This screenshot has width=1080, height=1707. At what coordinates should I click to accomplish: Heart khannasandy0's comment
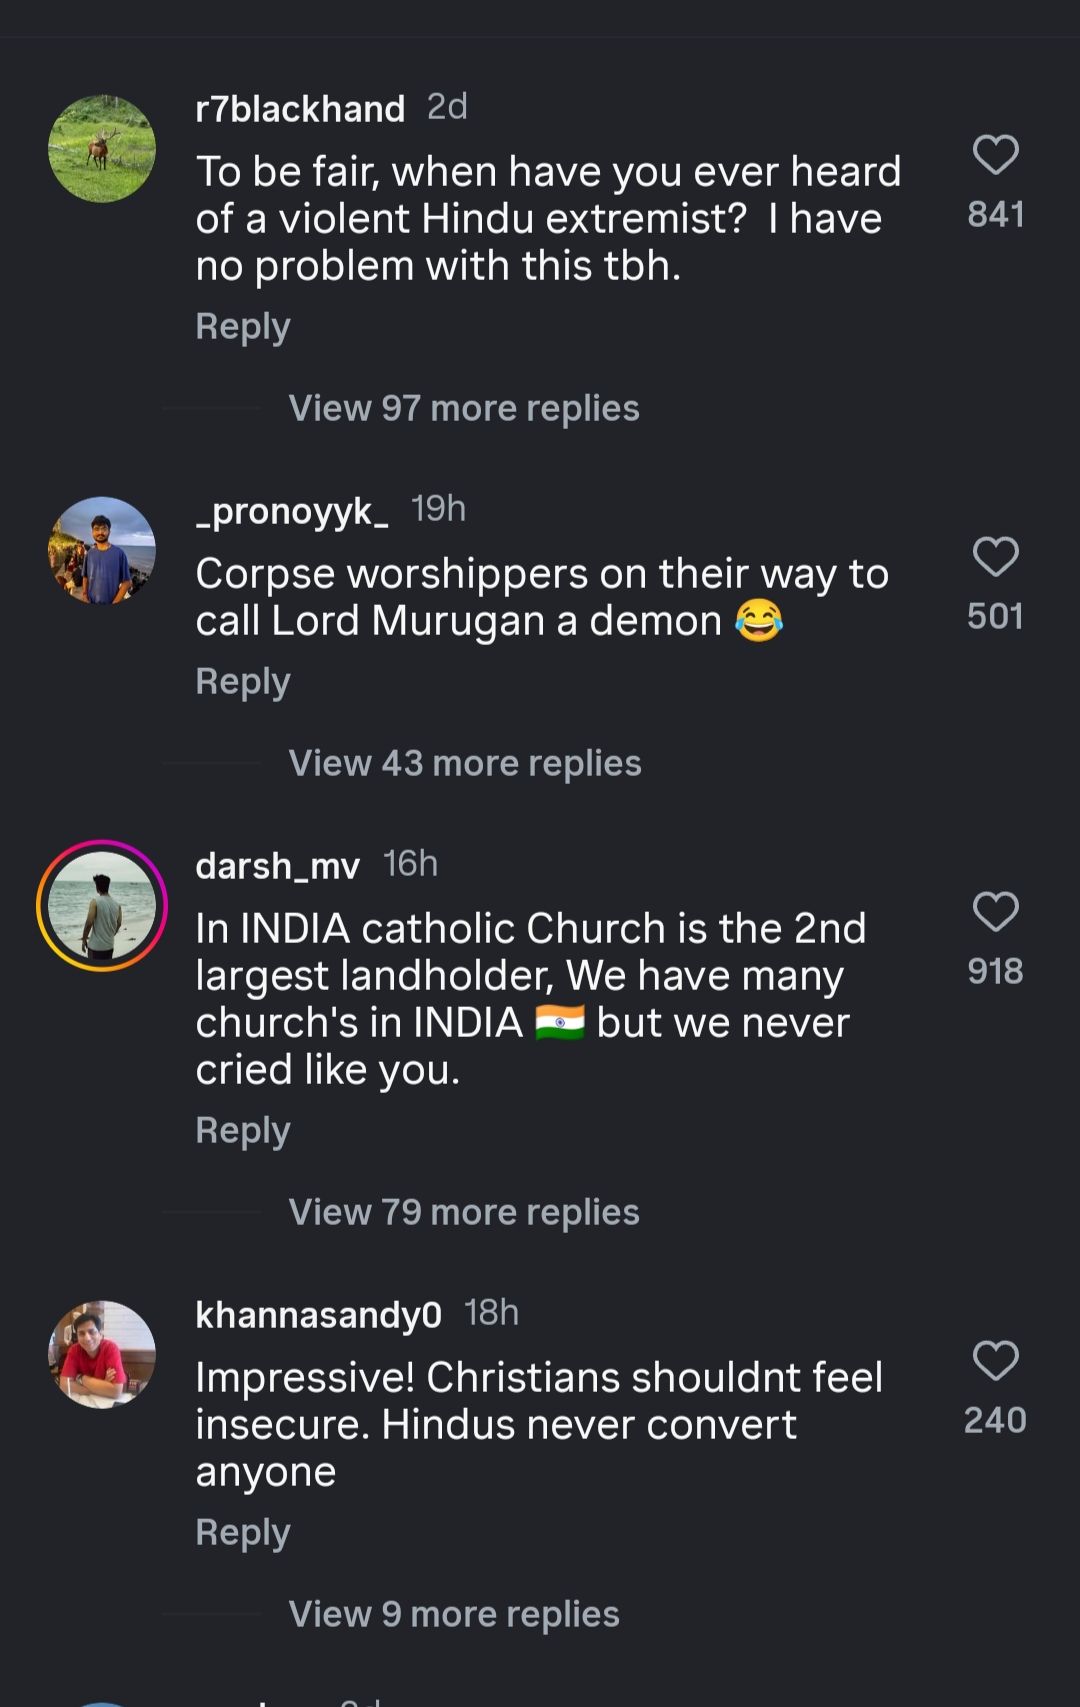(x=995, y=1361)
